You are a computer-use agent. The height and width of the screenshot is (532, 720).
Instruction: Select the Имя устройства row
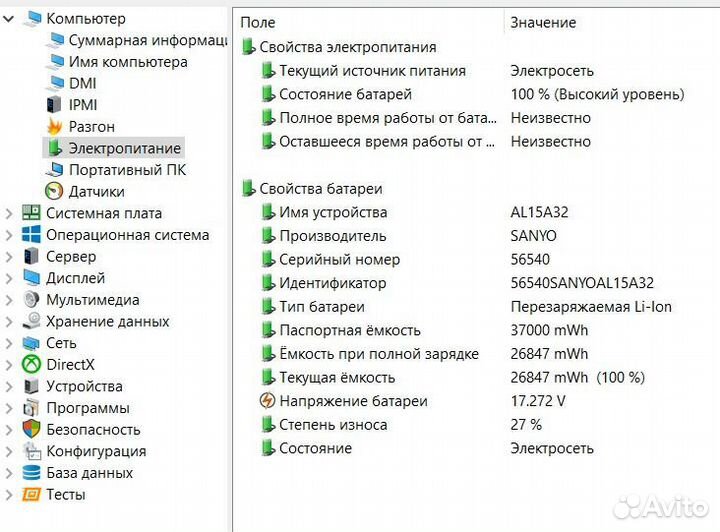478,212
